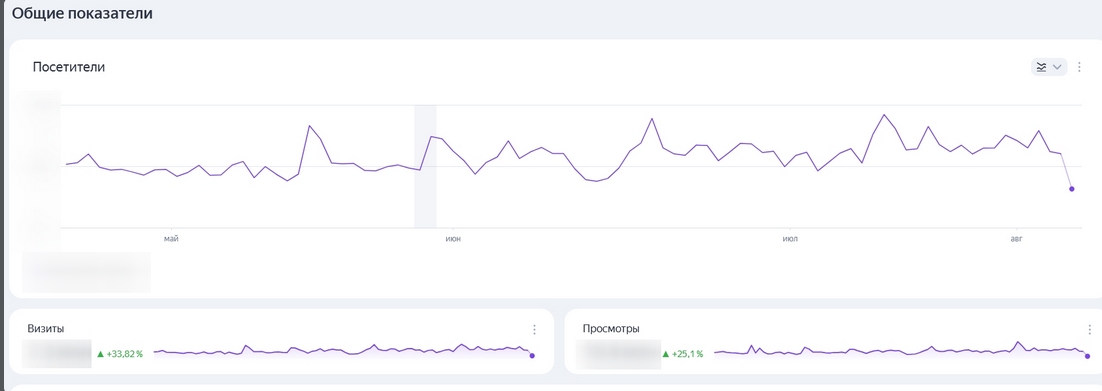The image size is (1102, 391).
Task: Click the Посетители widget title
Action: tap(69, 68)
